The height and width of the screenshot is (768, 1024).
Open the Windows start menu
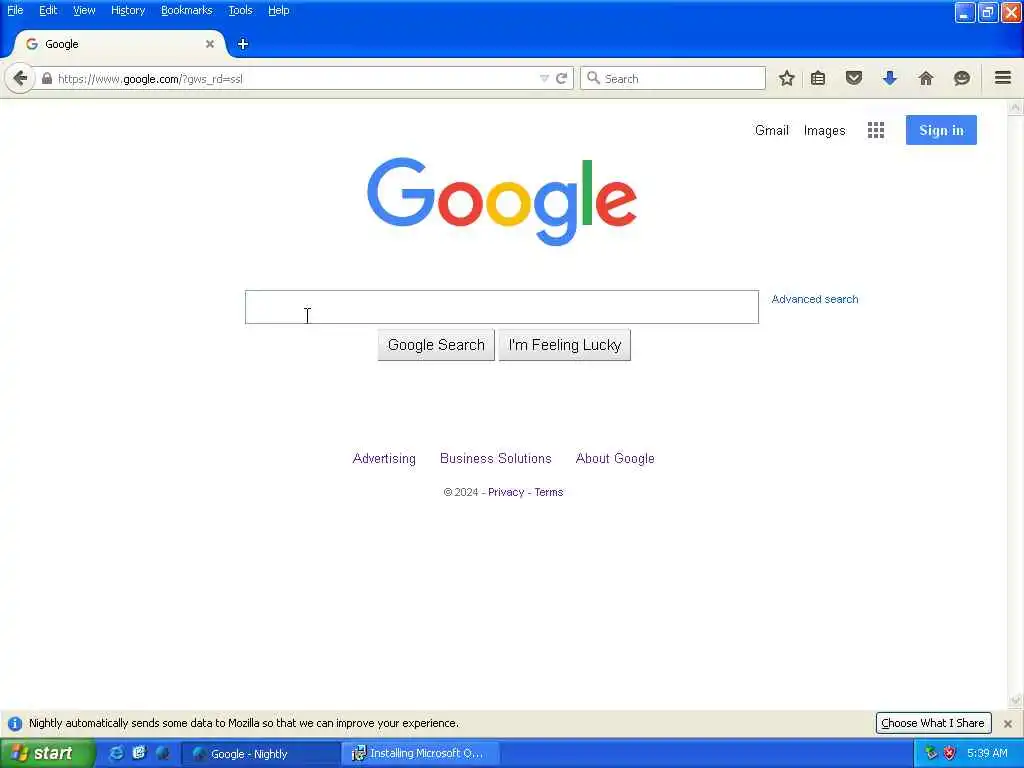pos(46,753)
